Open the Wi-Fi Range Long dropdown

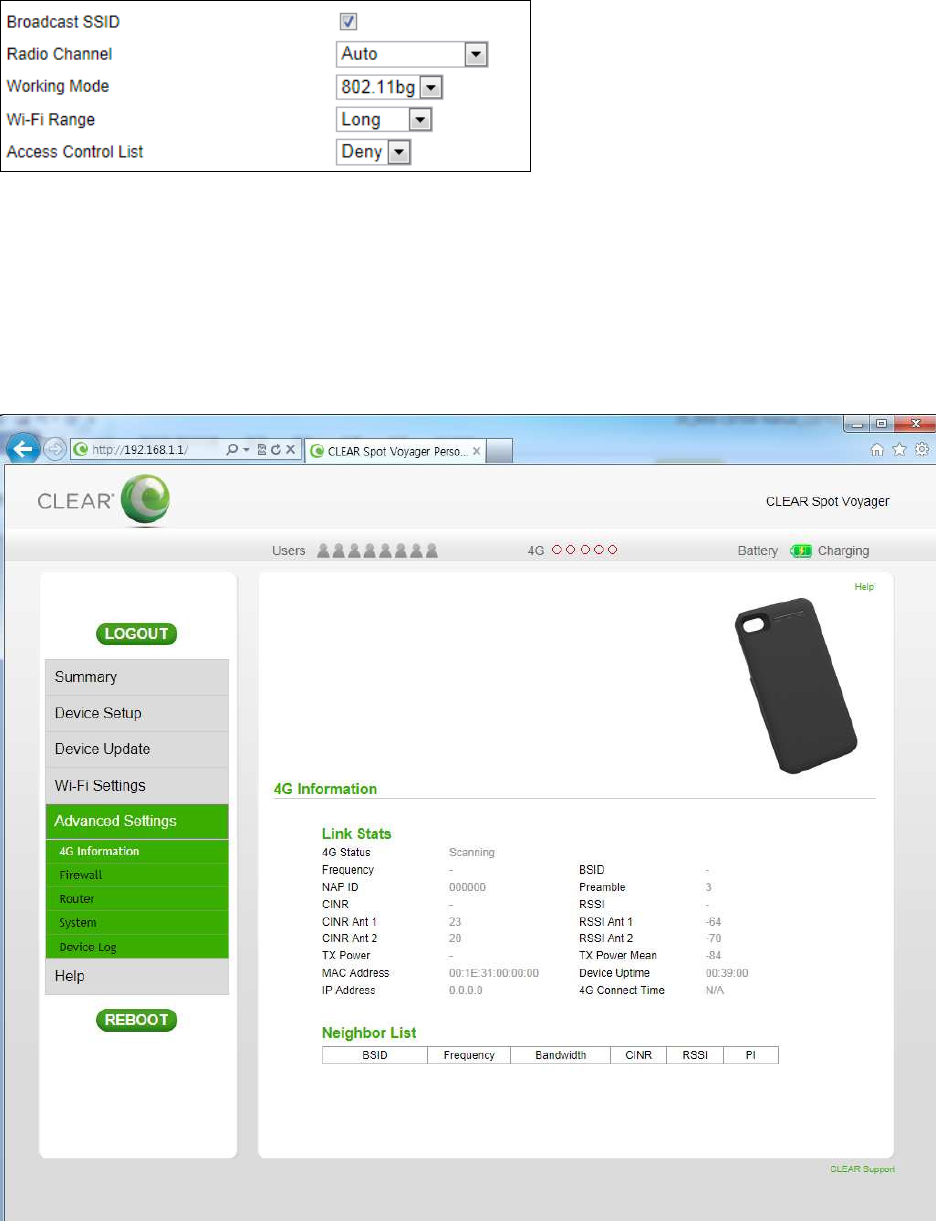pyautogui.click(x=384, y=120)
